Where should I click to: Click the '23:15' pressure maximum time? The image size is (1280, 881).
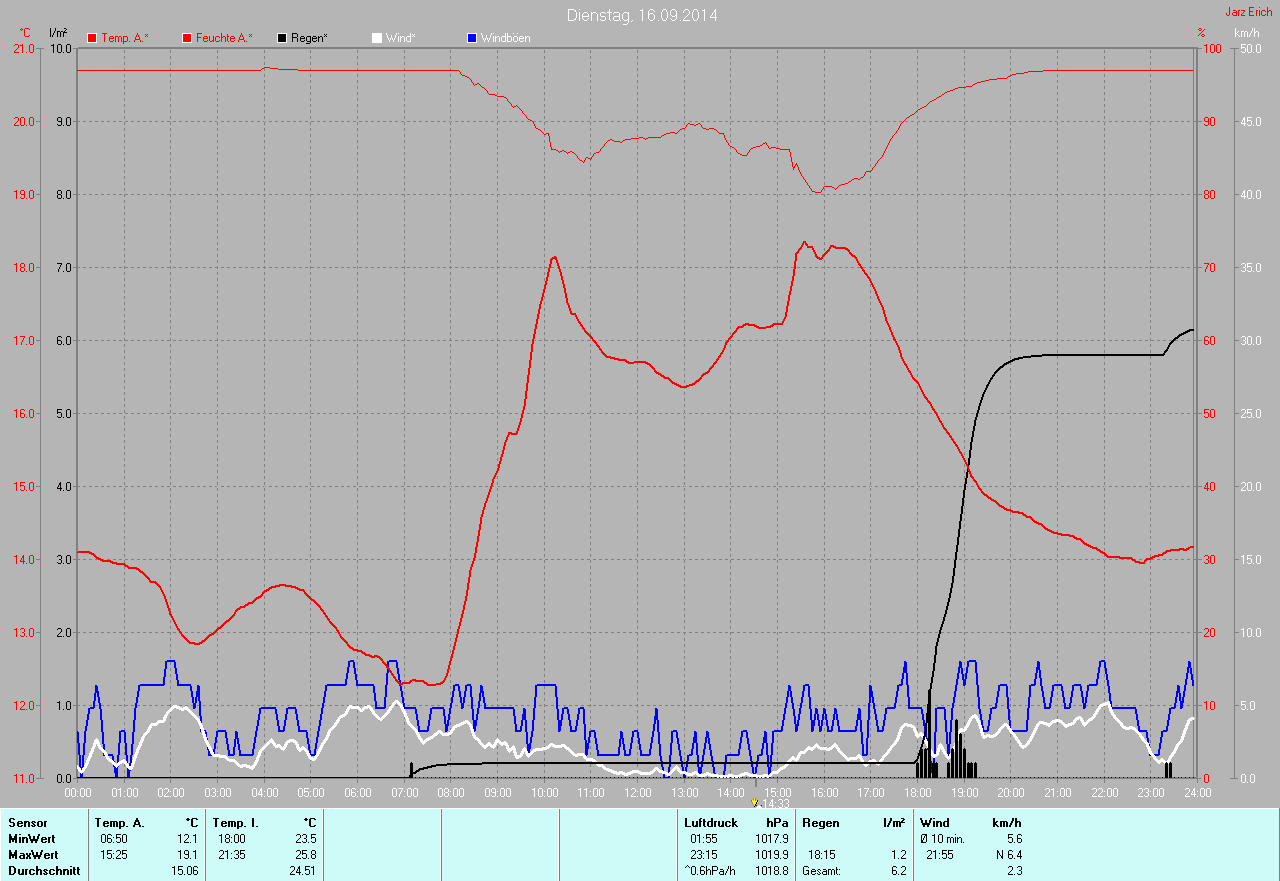point(704,855)
